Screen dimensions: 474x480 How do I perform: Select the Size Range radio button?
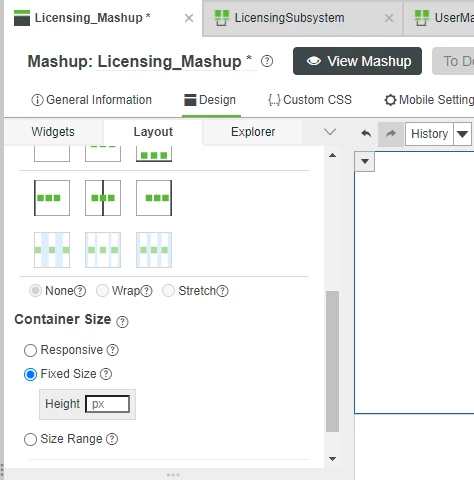tap(30, 439)
